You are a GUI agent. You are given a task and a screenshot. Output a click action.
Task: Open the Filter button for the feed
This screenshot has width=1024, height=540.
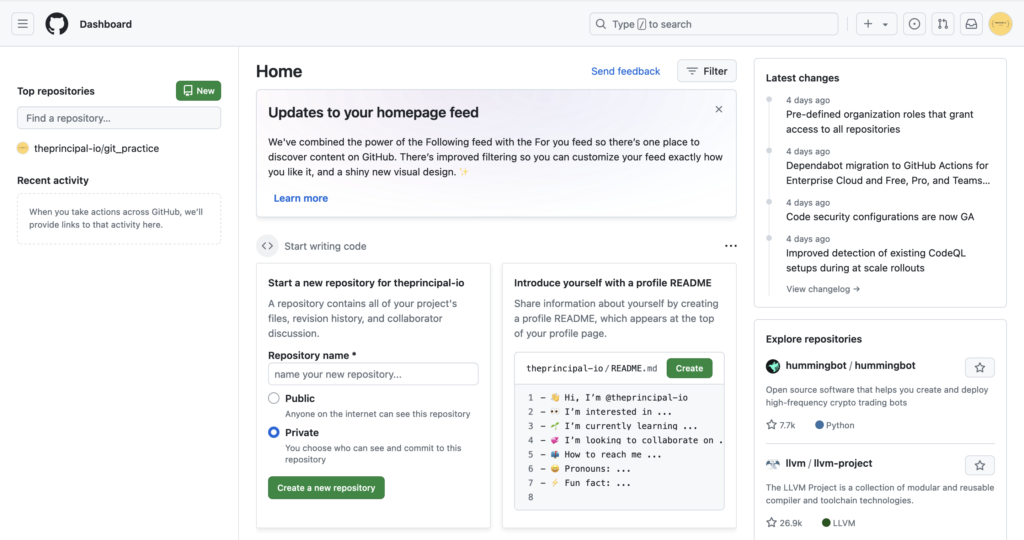coord(707,71)
